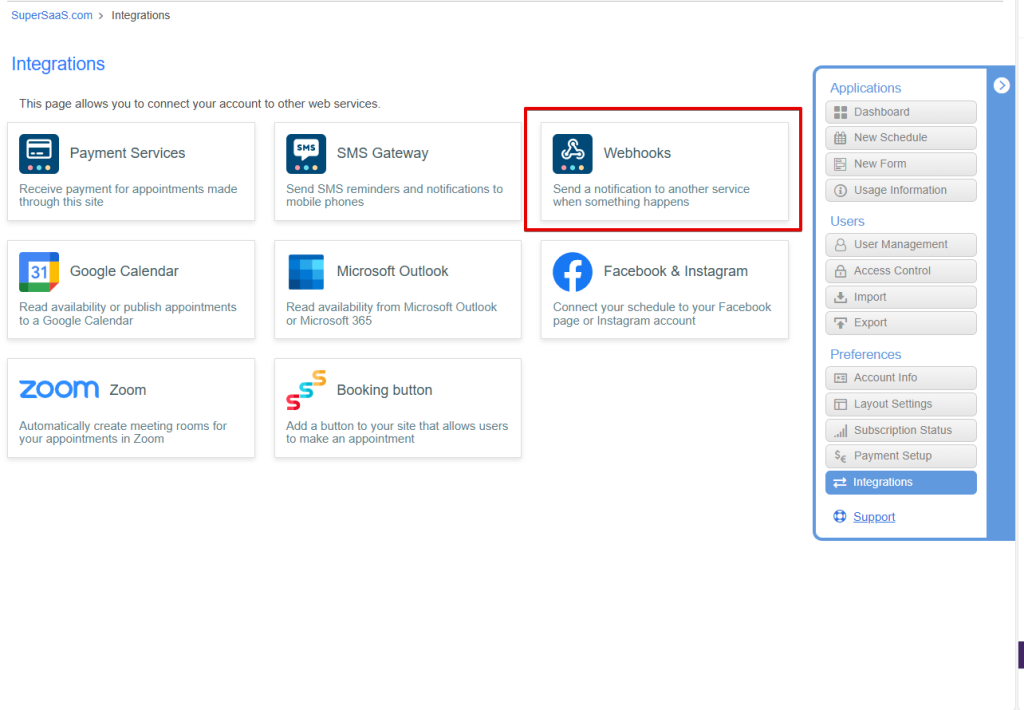Click the Facebook logo icon
Screen dimensions: 1024x710
(572, 272)
